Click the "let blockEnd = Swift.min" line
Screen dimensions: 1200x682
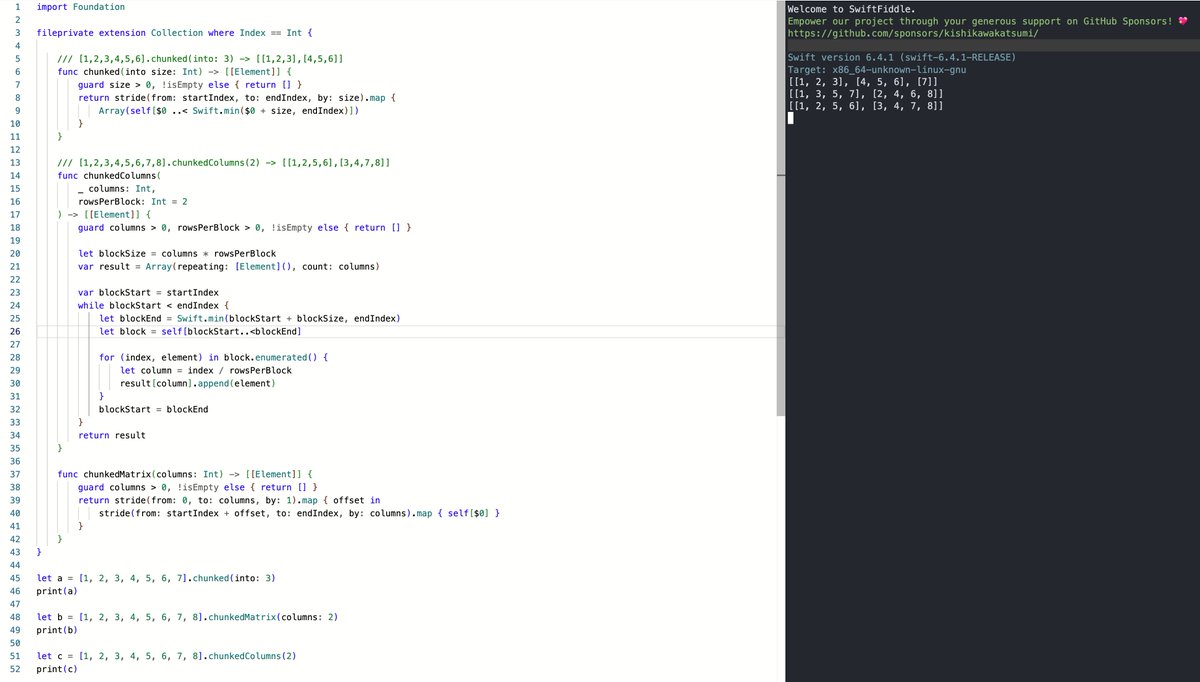click(249, 319)
